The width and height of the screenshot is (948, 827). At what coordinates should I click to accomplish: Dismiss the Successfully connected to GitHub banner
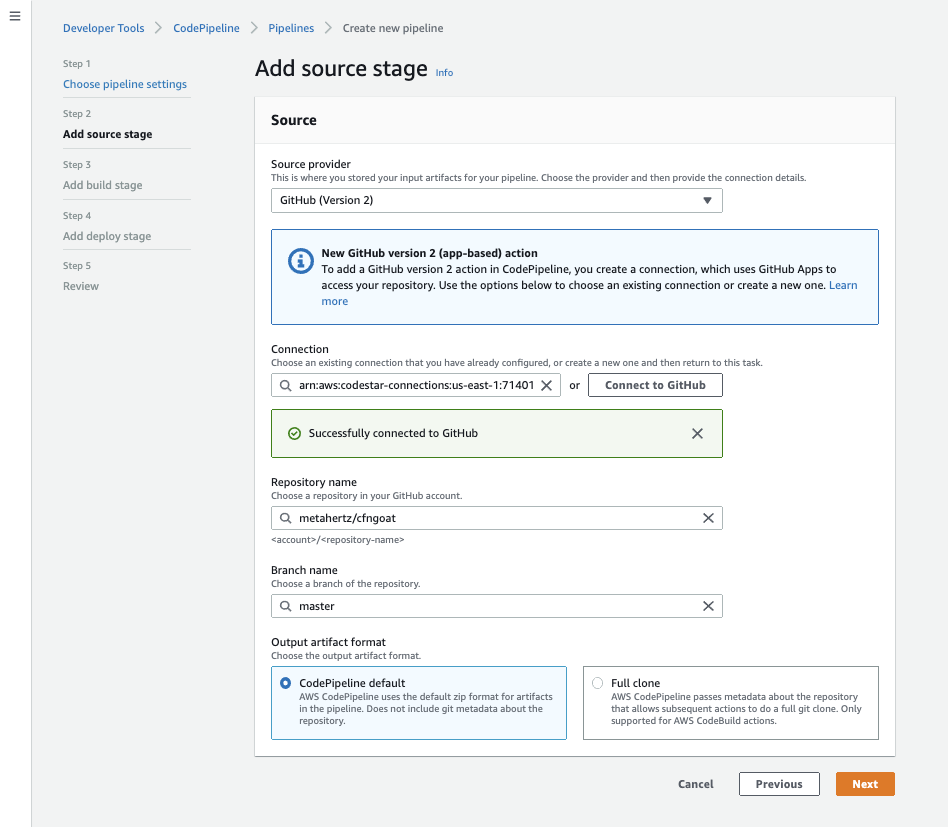point(697,433)
